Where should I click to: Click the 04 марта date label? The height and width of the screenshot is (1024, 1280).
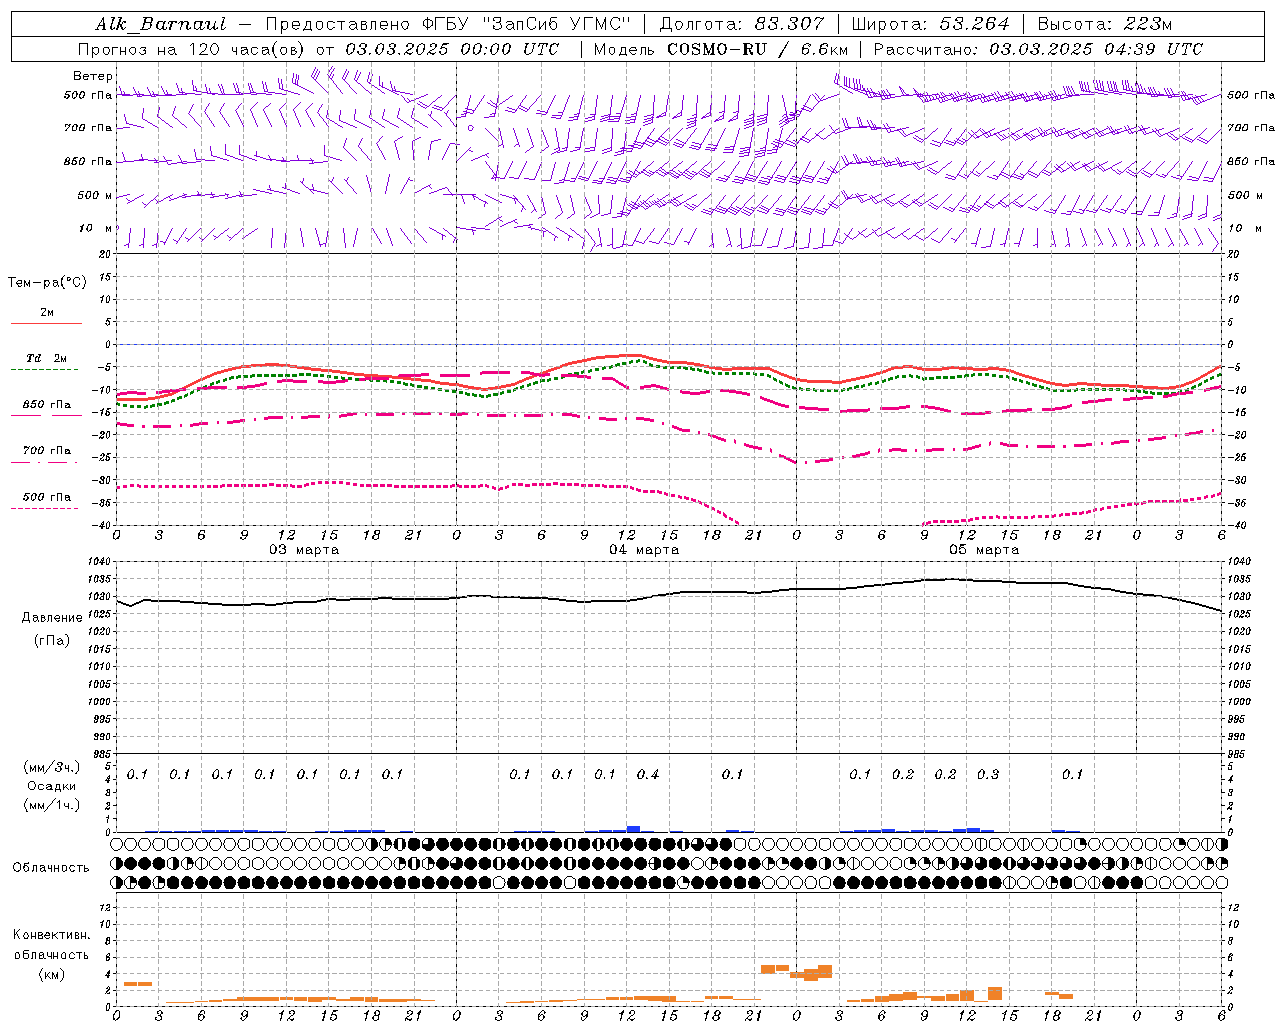[644, 550]
